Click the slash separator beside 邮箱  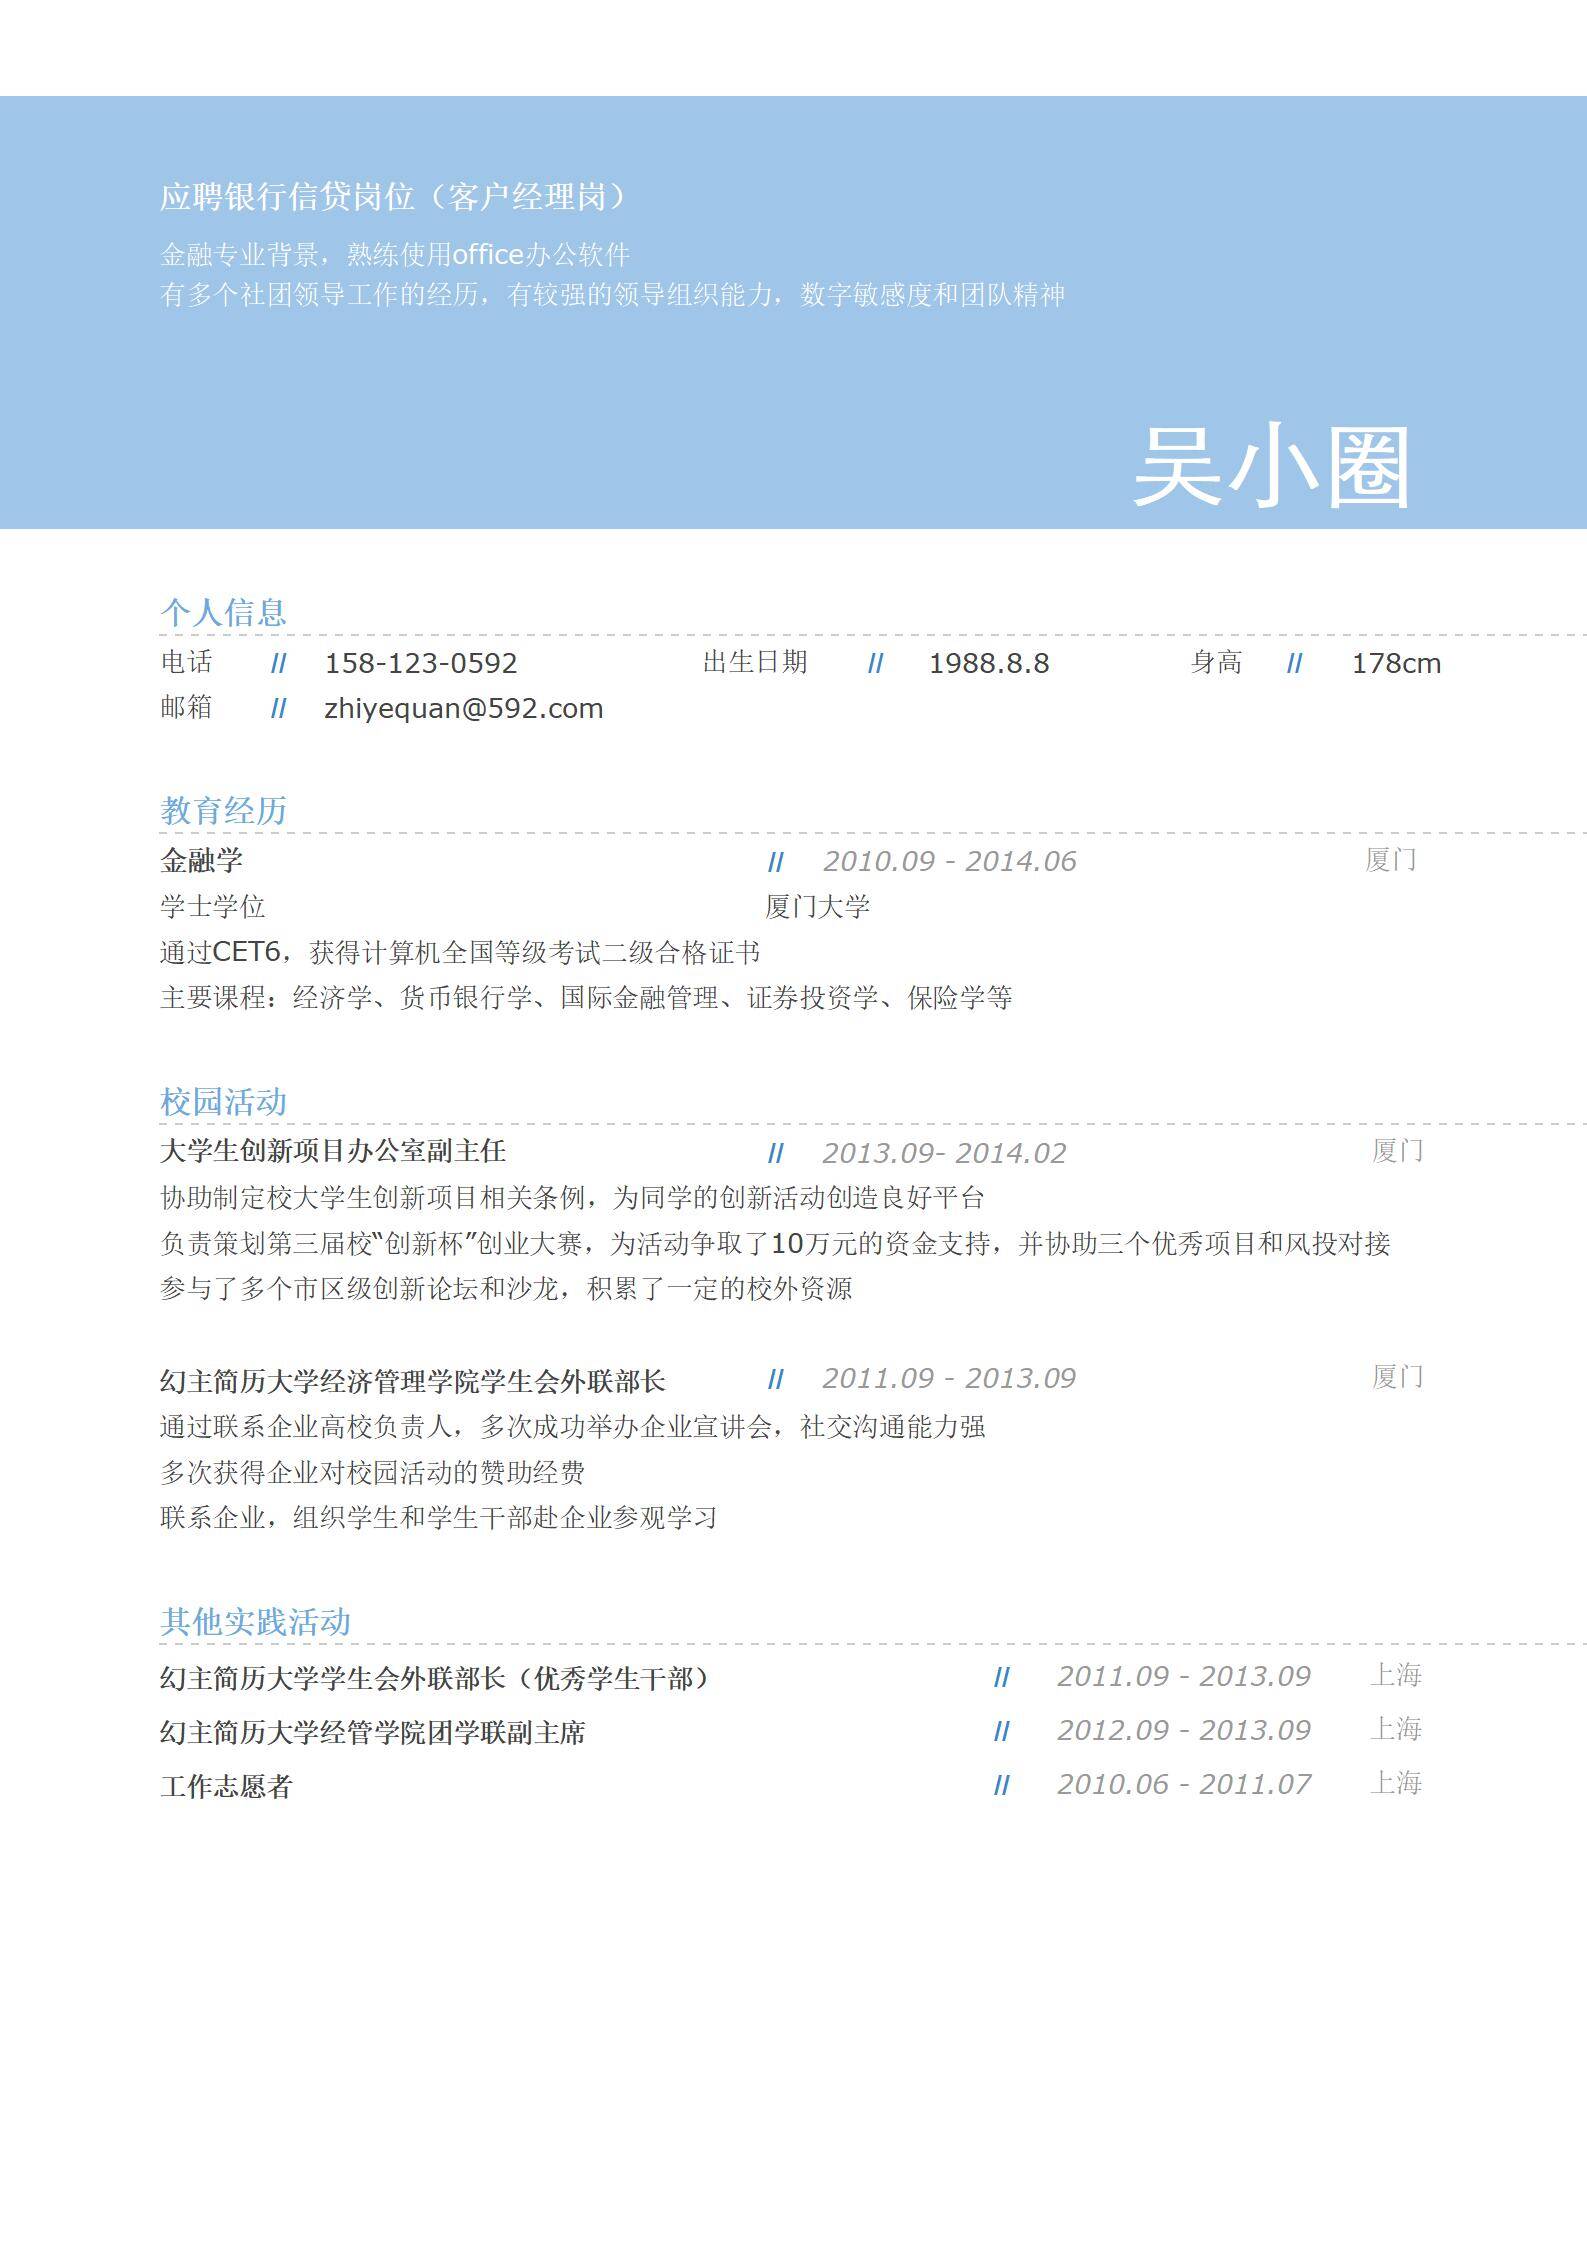[278, 708]
